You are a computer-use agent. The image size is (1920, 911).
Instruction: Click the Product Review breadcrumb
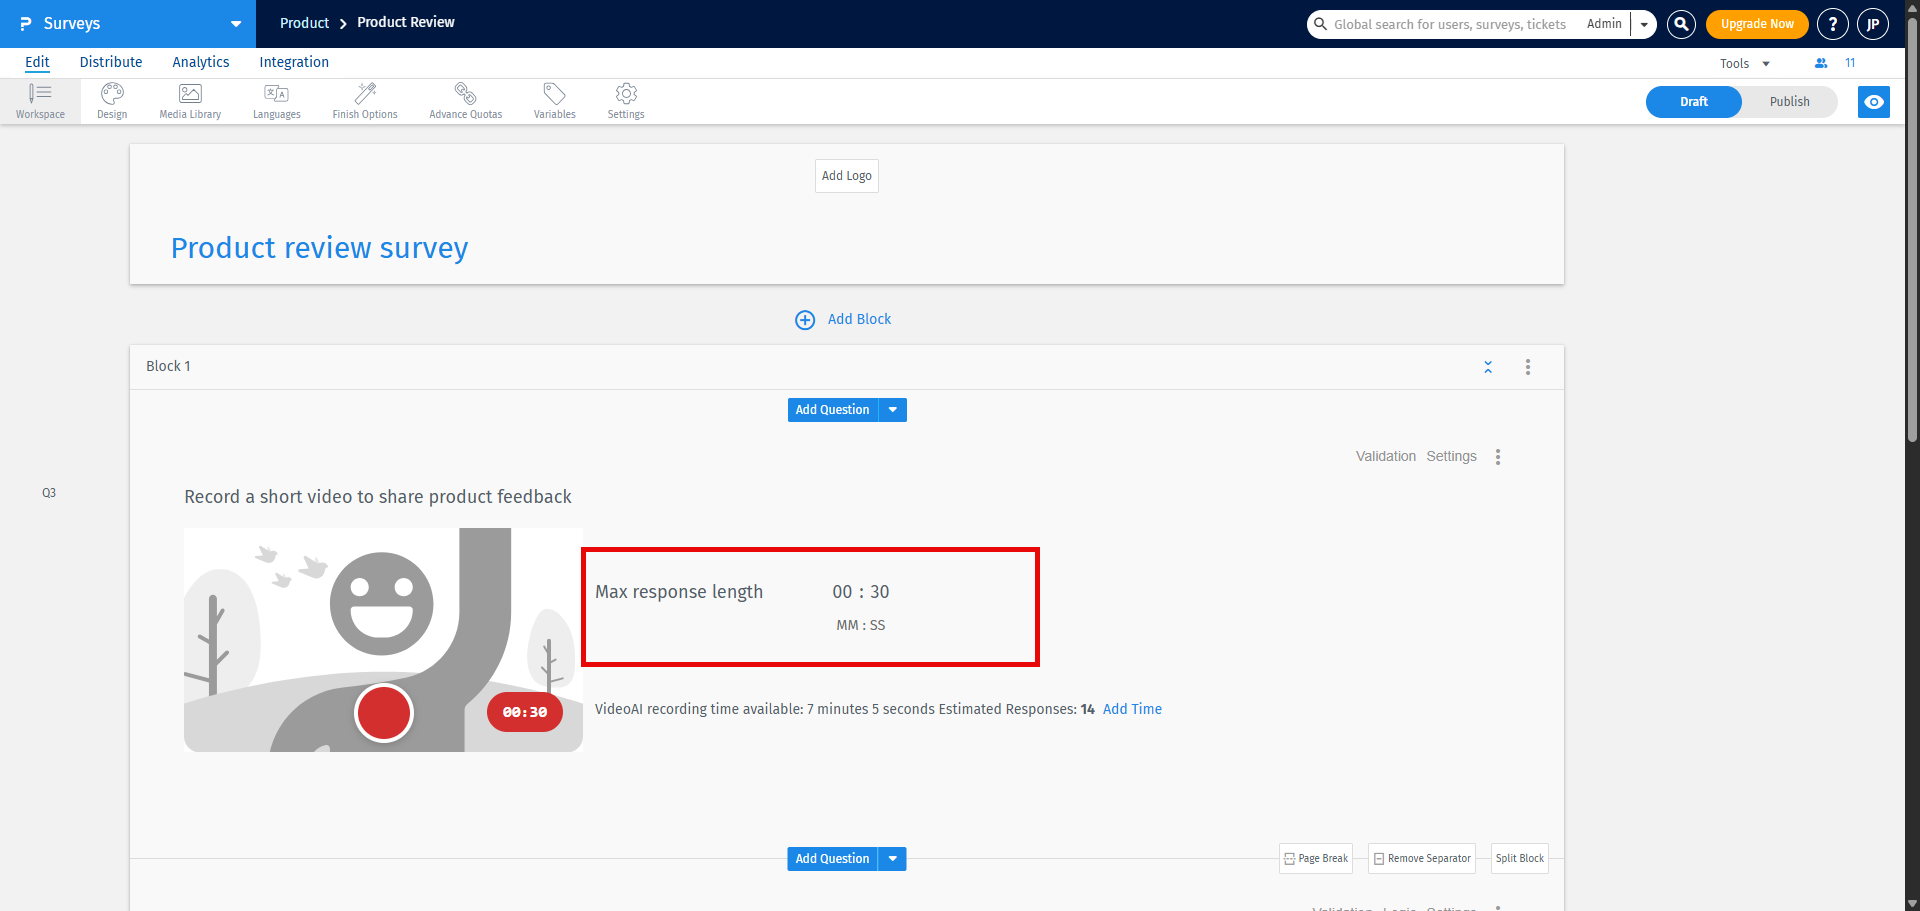click(x=406, y=22)
